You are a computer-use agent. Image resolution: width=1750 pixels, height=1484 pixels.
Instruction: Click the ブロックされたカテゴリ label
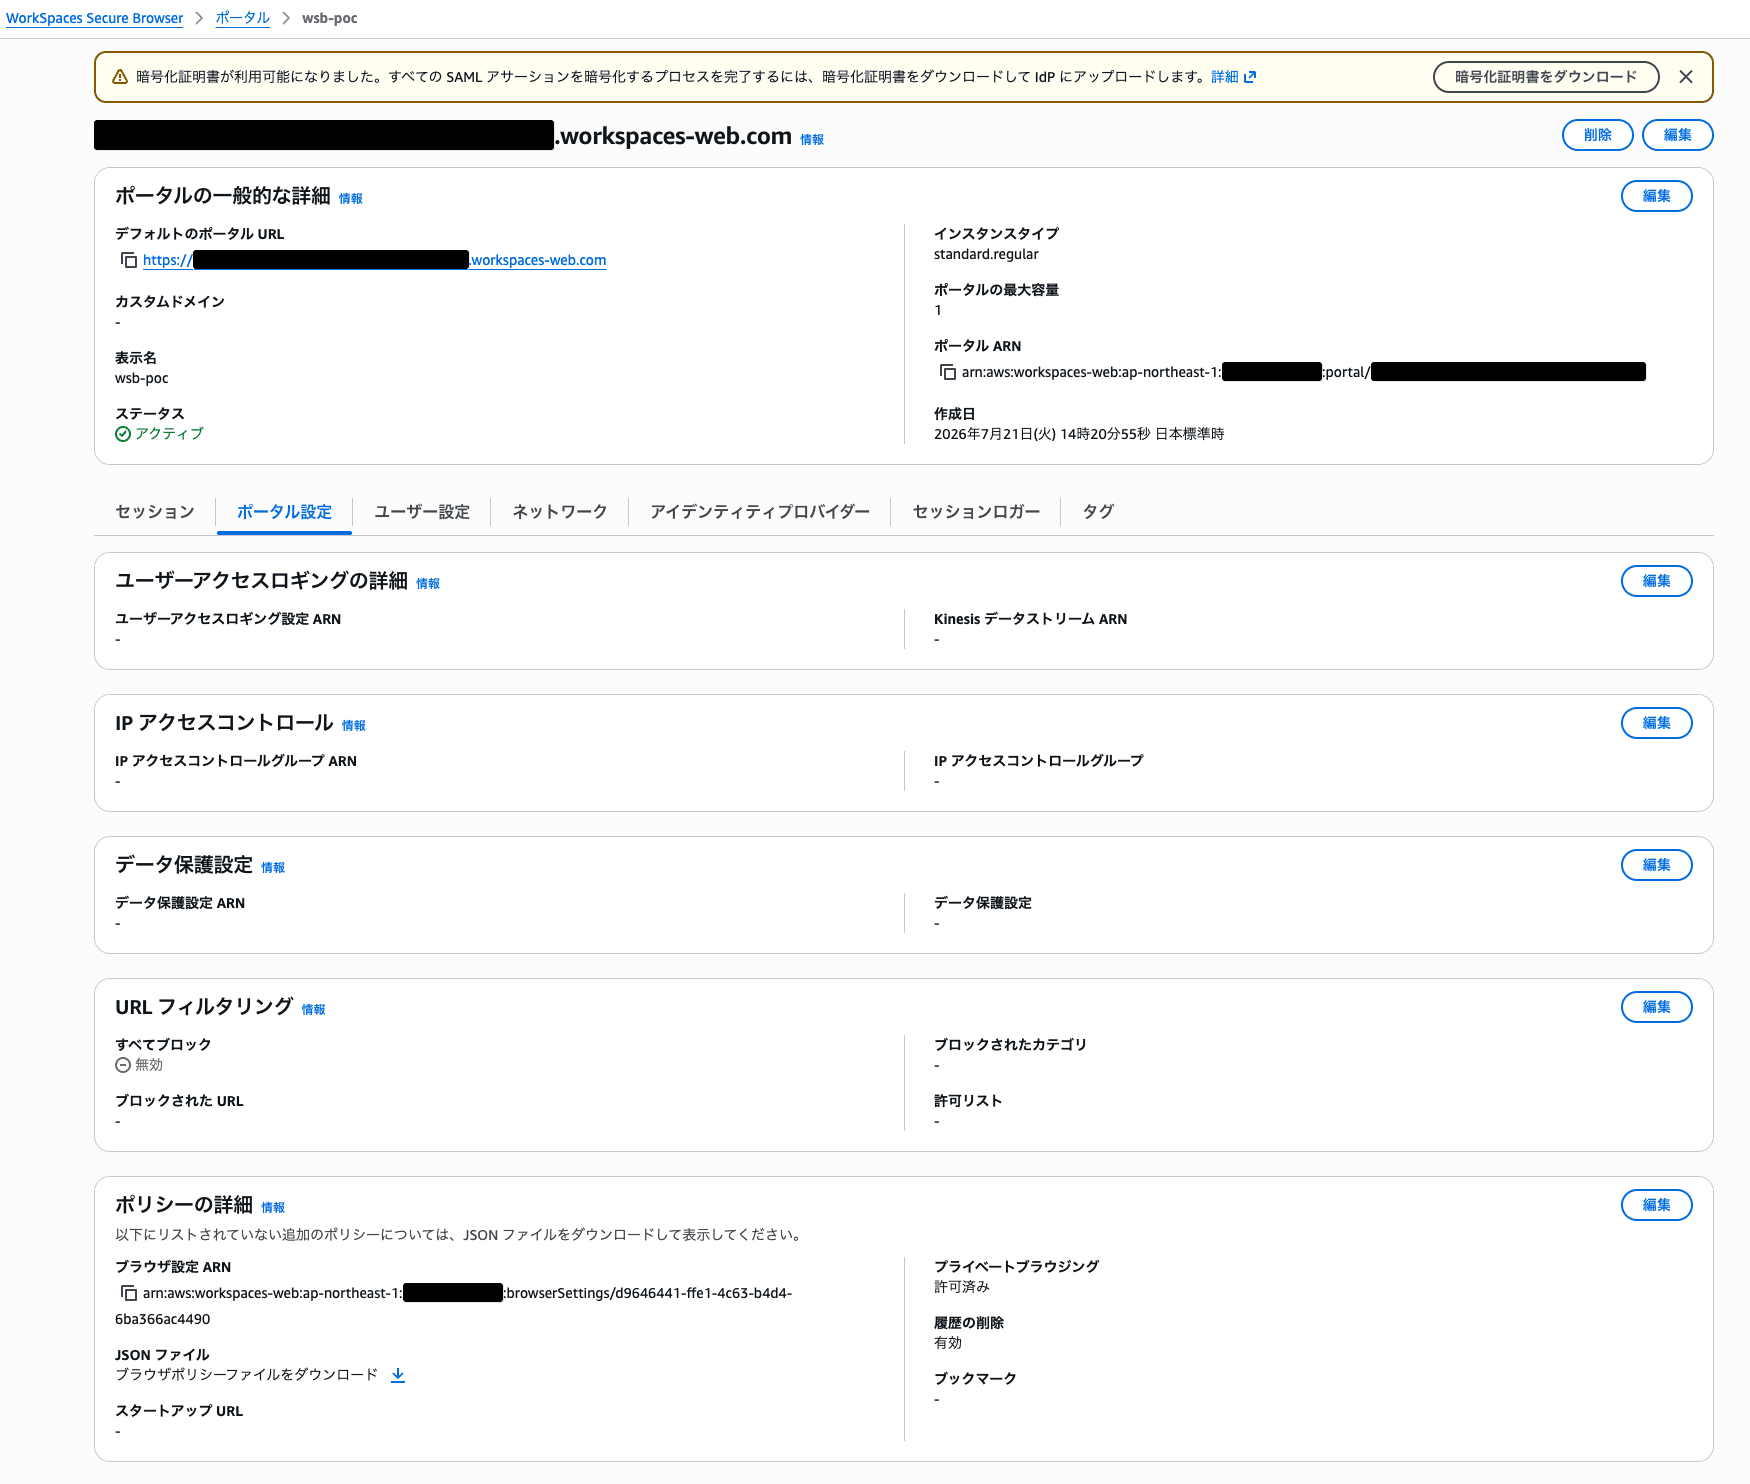[x=1010, y=1045]
